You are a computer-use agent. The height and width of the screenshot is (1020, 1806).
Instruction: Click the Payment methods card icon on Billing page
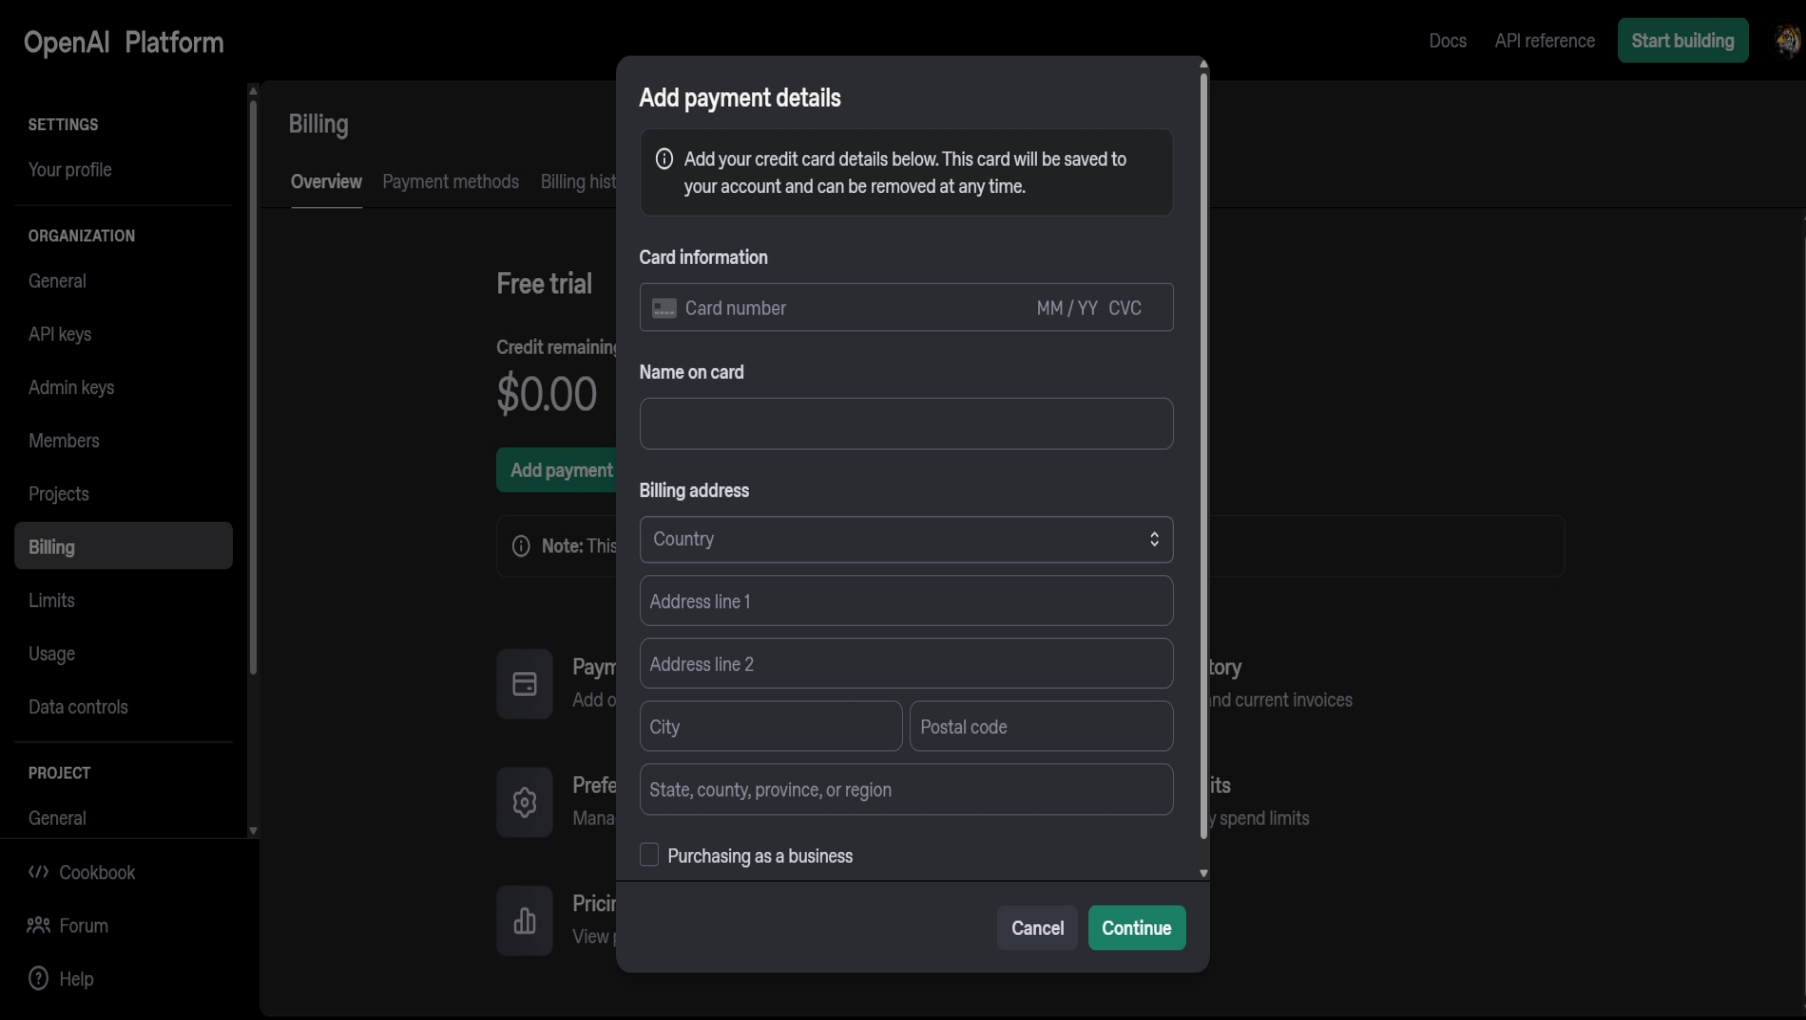(x=524, y=684)
